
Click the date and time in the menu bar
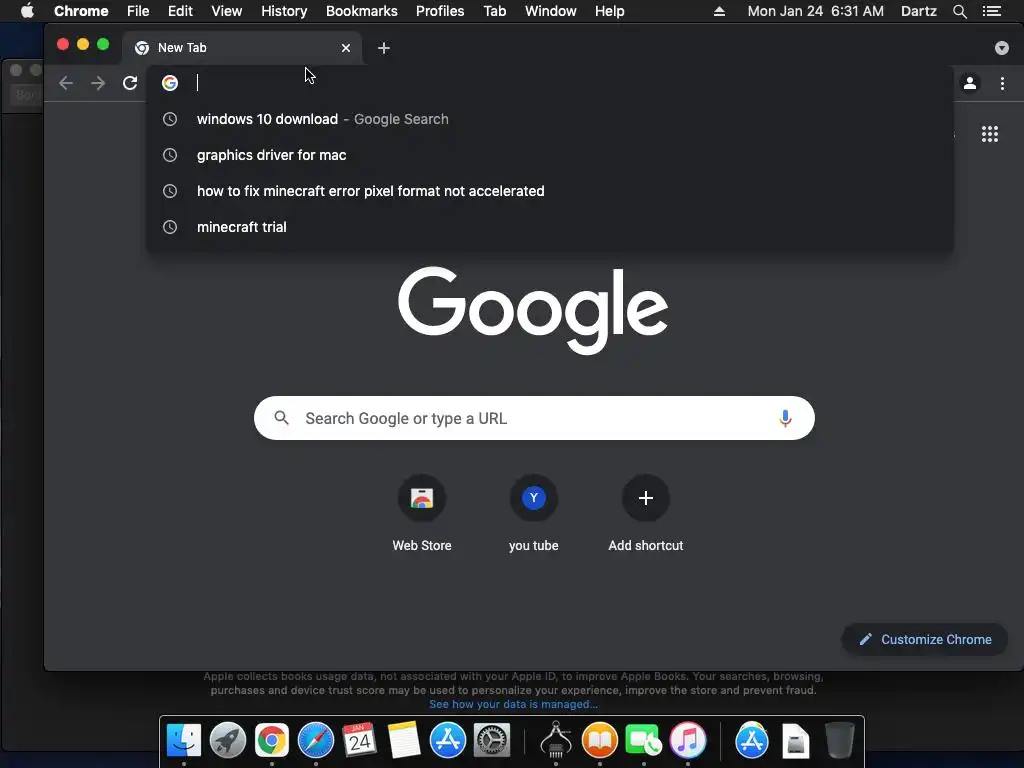(x=815, y=11)
